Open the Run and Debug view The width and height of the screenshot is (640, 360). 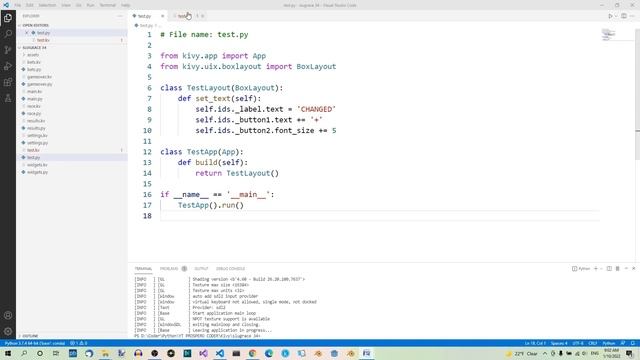pyautogui.click(x=8, y=66)
